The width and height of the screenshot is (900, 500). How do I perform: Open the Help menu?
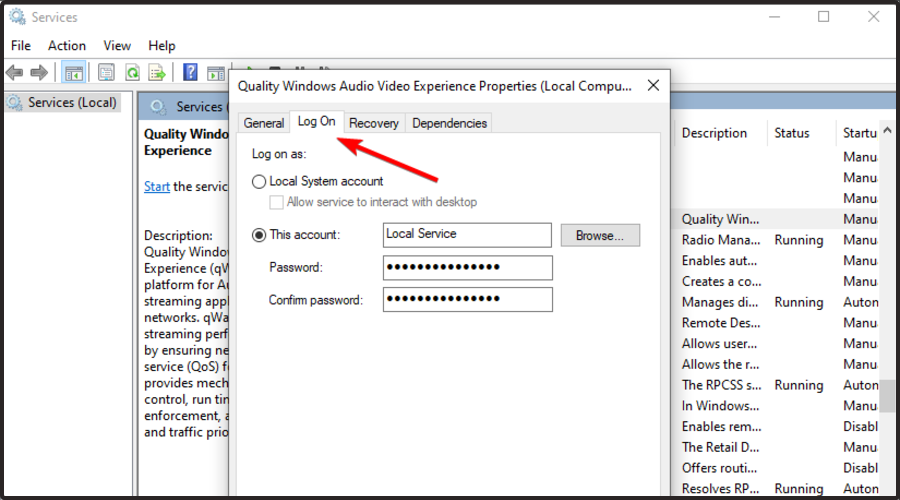click(x=162, y=45)
